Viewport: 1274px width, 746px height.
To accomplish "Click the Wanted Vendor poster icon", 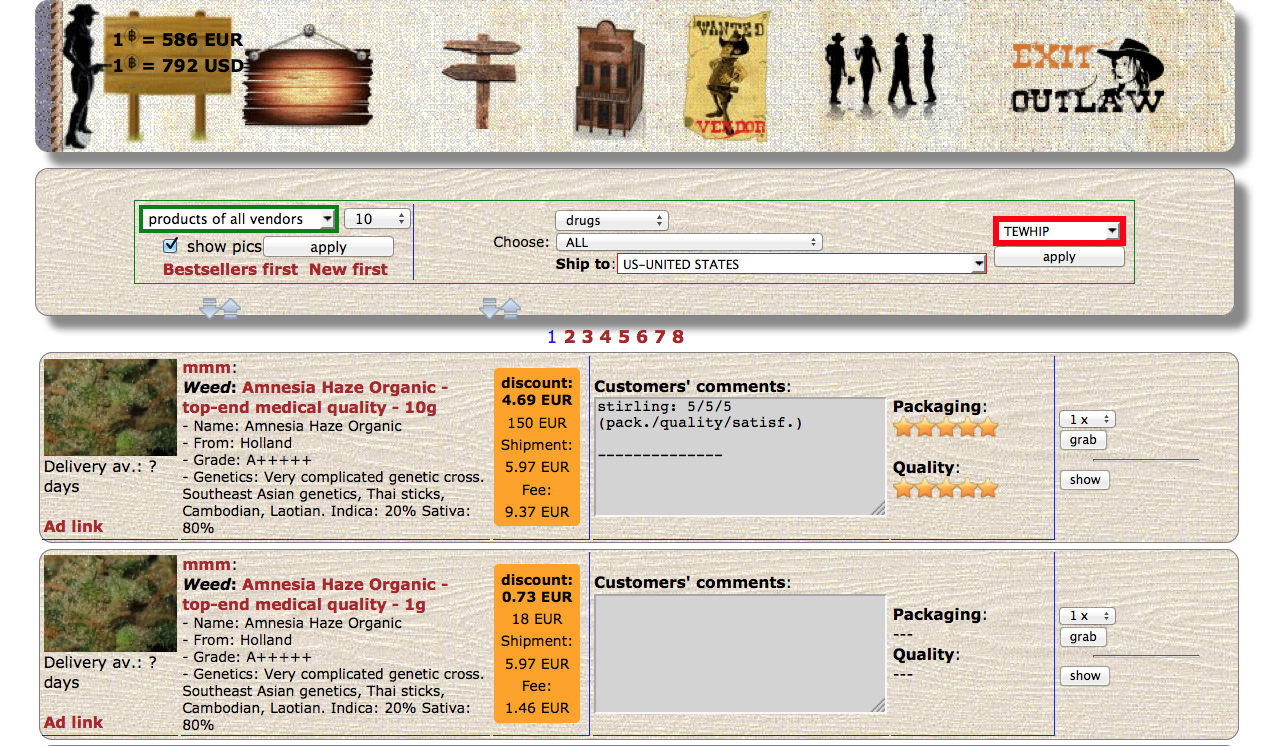I will pos(729,77).
